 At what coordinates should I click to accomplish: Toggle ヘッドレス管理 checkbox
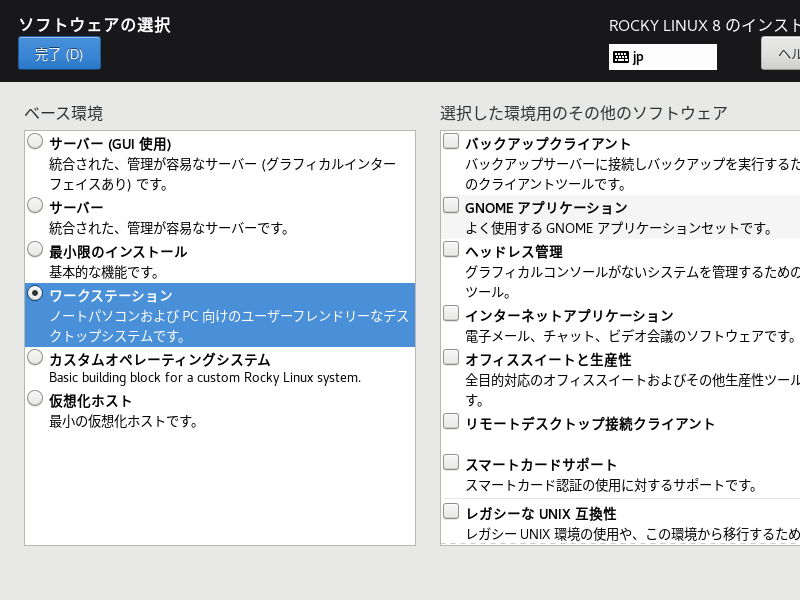coord(451,249)
